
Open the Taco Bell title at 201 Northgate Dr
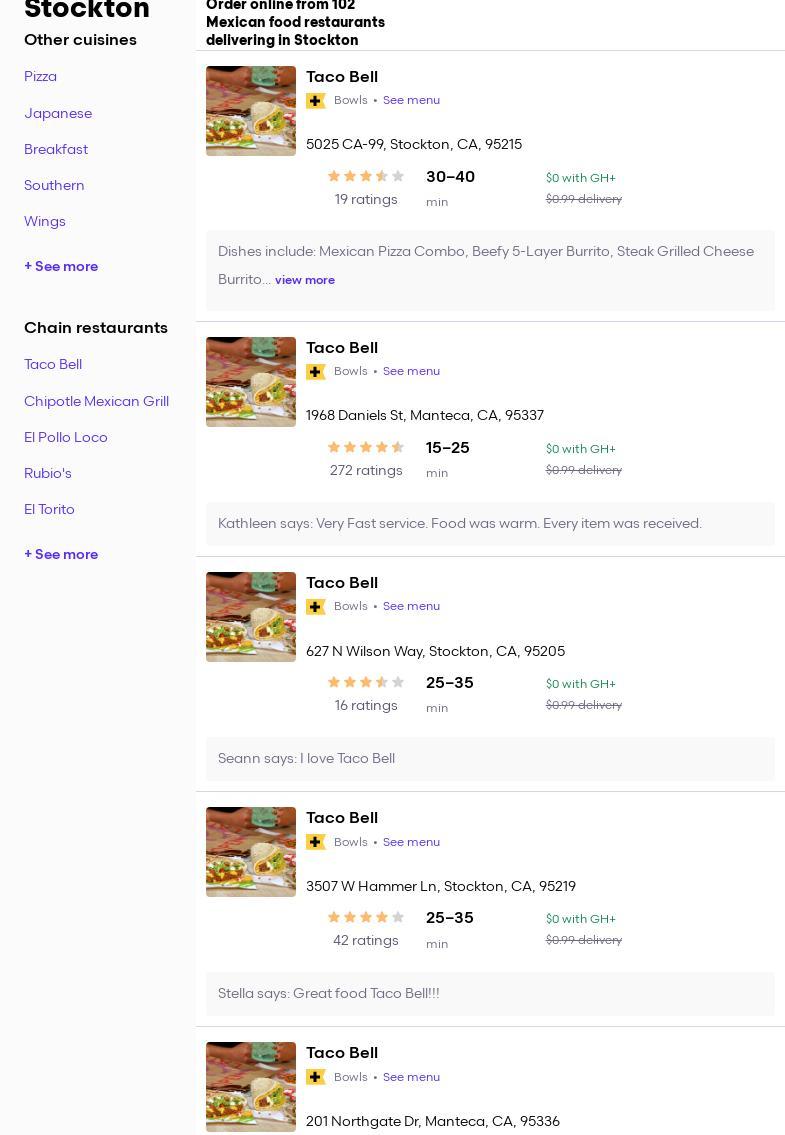pyautogui.click(x=342, y=1053)
